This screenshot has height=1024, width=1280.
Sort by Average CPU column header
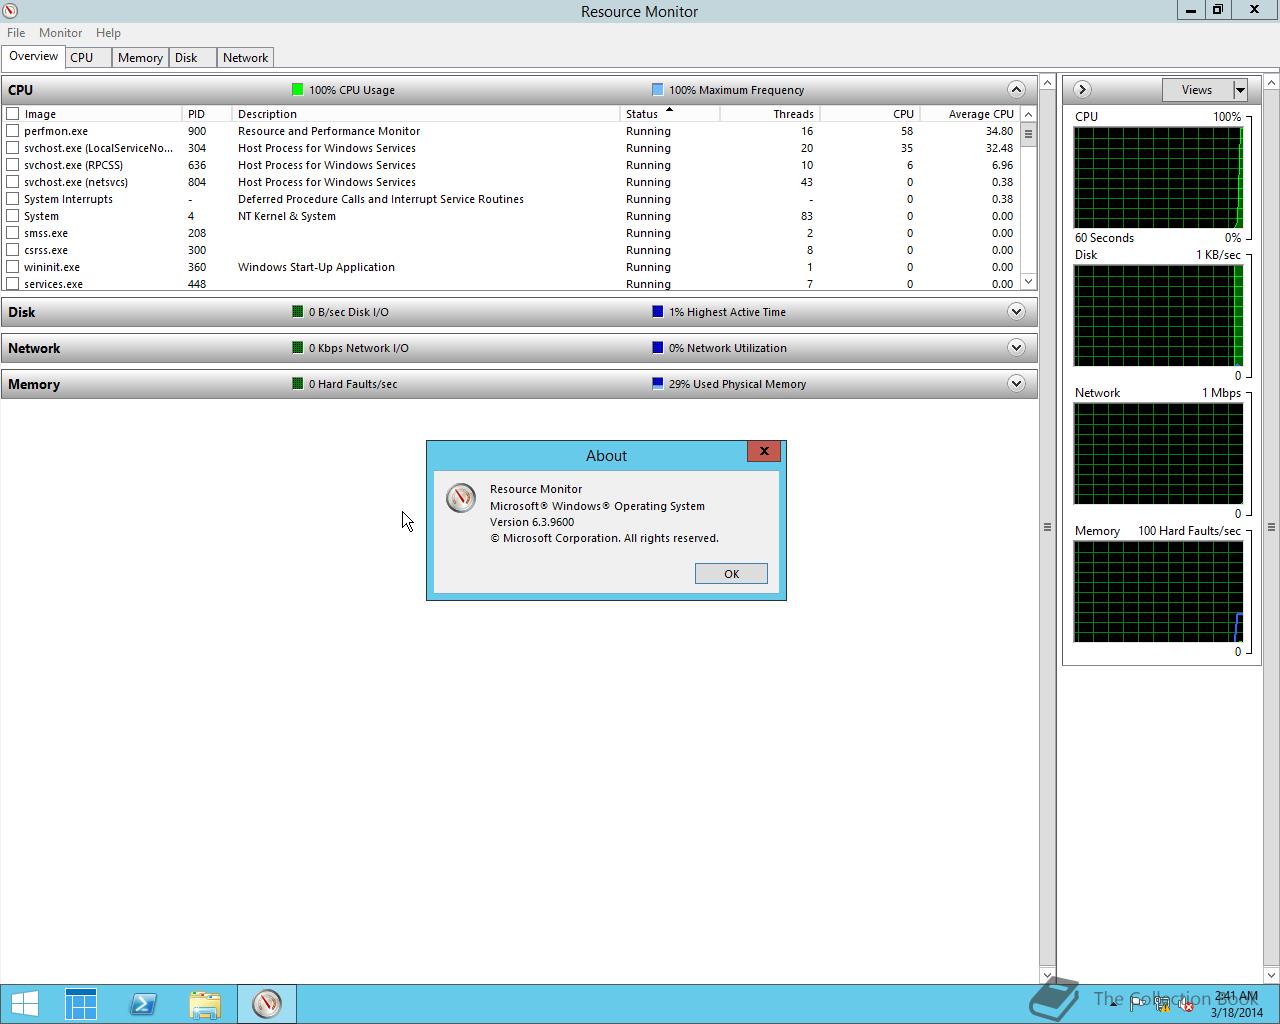click(x=969, y=114)
